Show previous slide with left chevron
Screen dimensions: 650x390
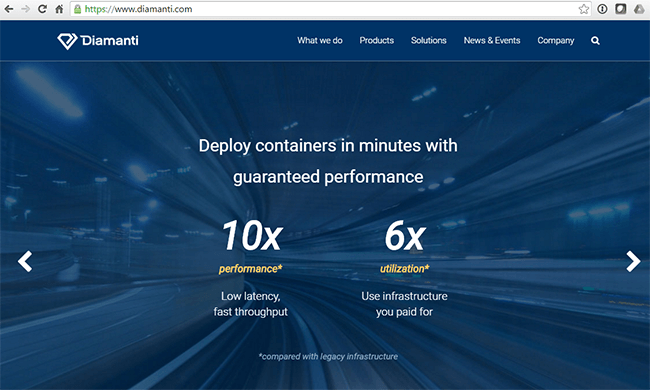coord(25,261)
